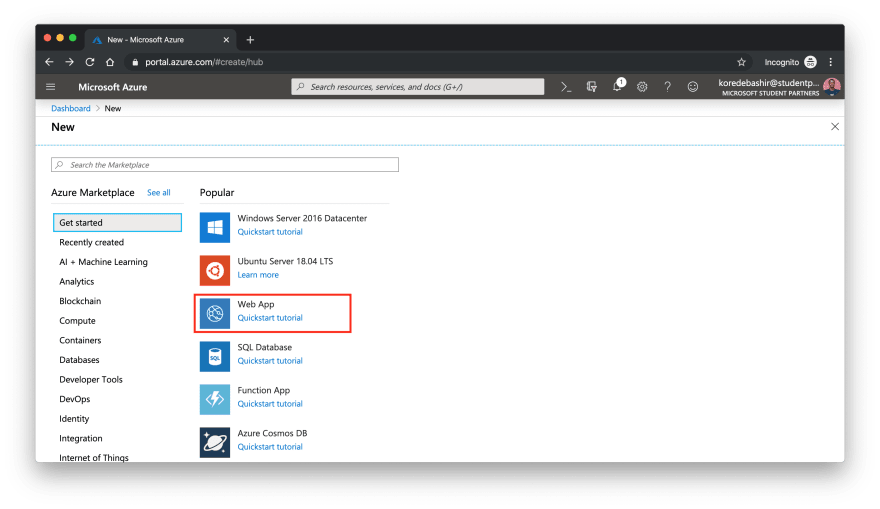Reload the Azure portal page
Screen dimensions: 880x509
coord(90,62)
